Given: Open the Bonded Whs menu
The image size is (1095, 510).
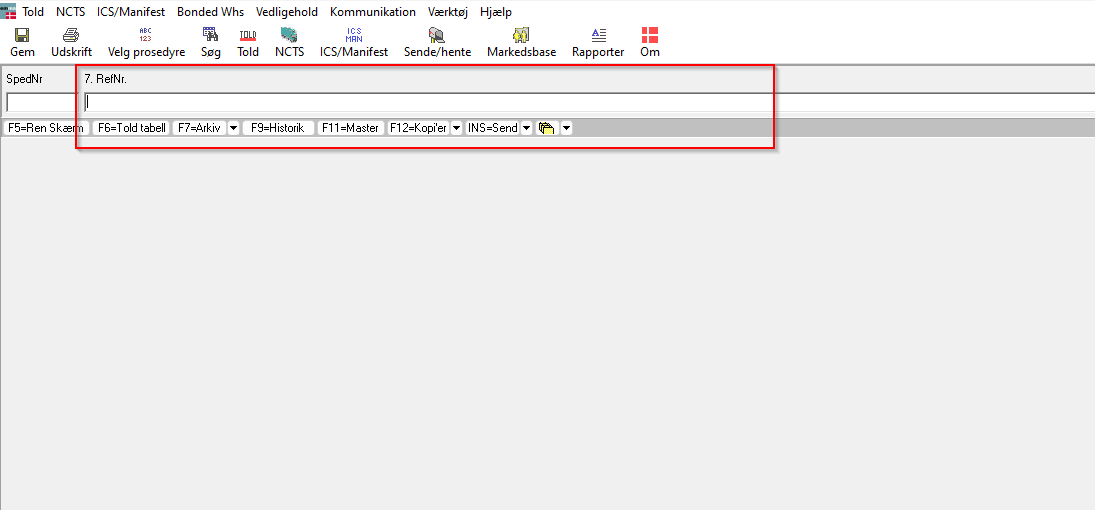Looking at the screenshot, I should click(210, 12).
